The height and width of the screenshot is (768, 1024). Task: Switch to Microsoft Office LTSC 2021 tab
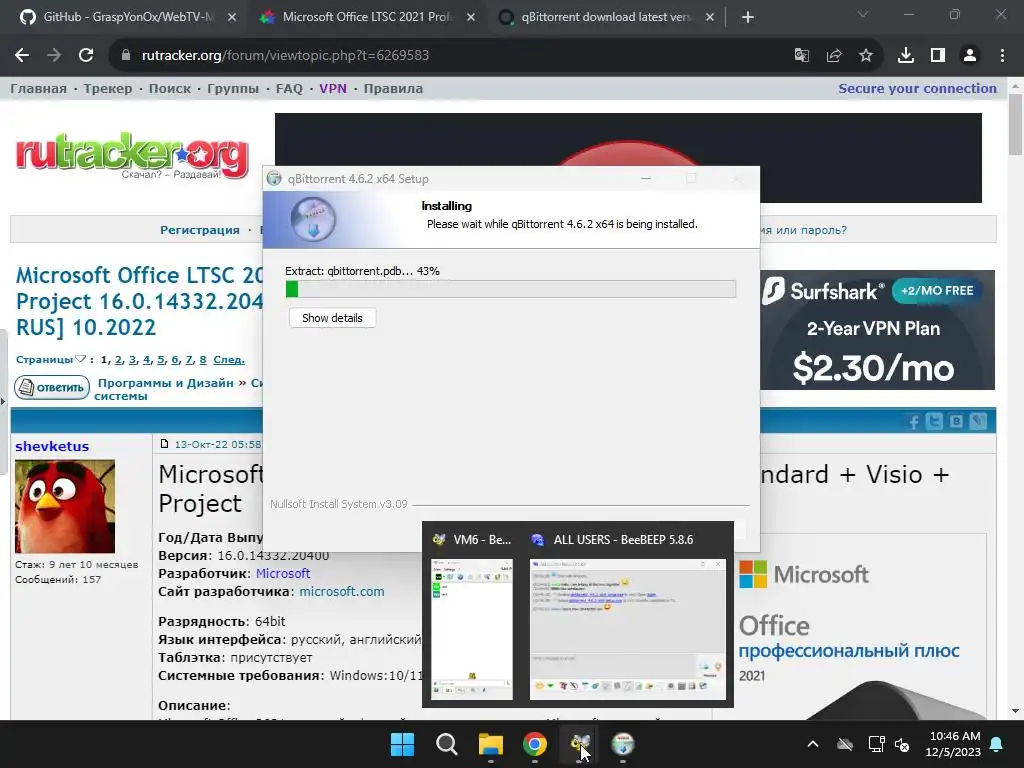368,18
